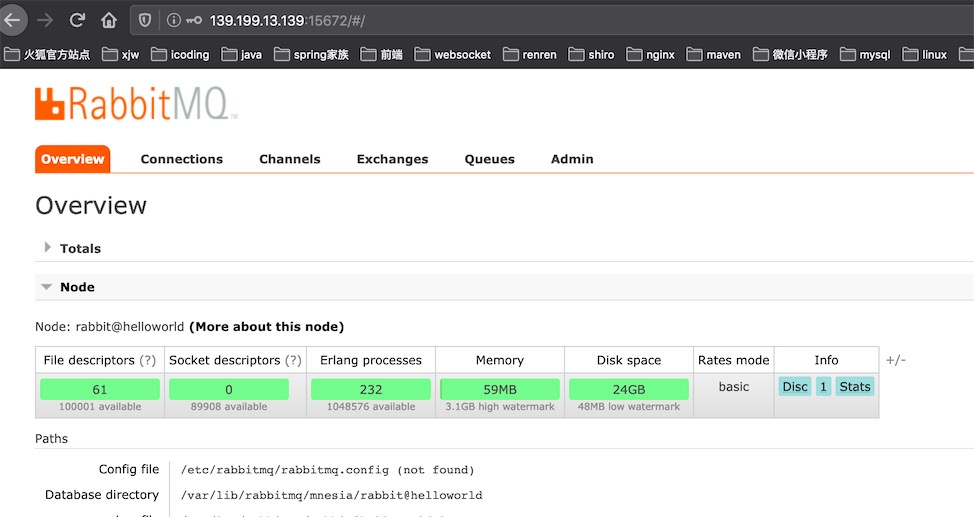Viewport: 974px width, 517px height.
Task: Open the shiro bookmark folder
Action: [x=591, y=55]
